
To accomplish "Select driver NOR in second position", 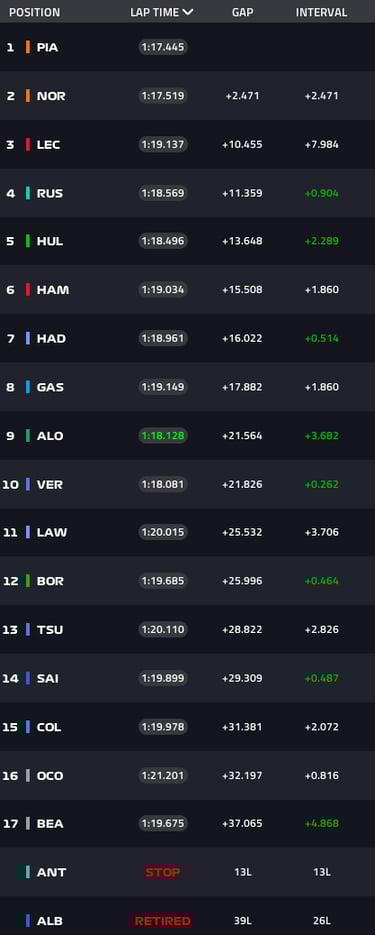I will coord(51,96).
